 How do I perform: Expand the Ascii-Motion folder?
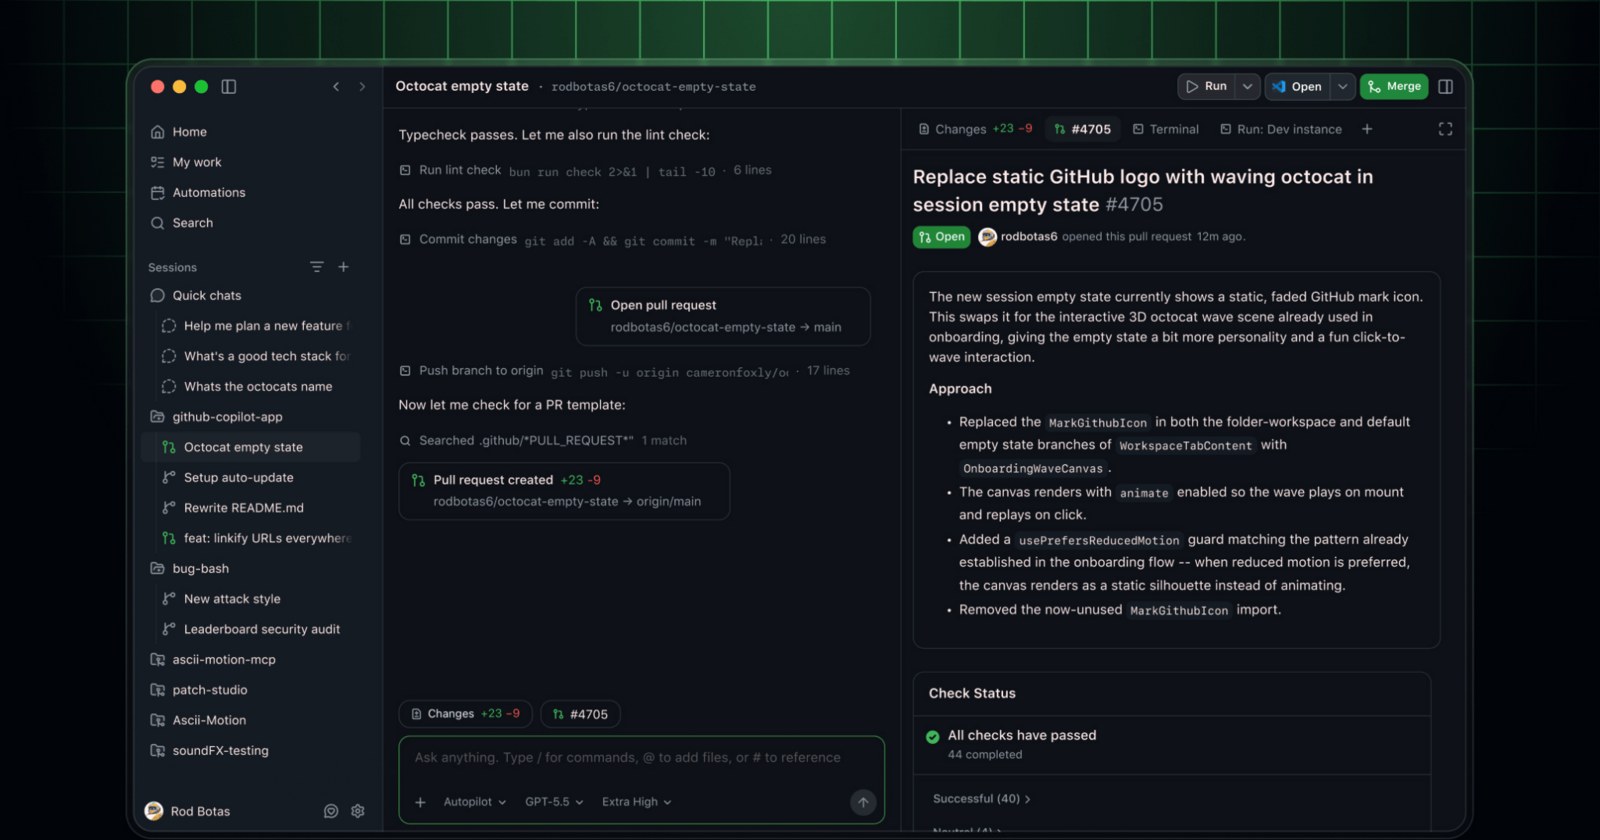198,720
